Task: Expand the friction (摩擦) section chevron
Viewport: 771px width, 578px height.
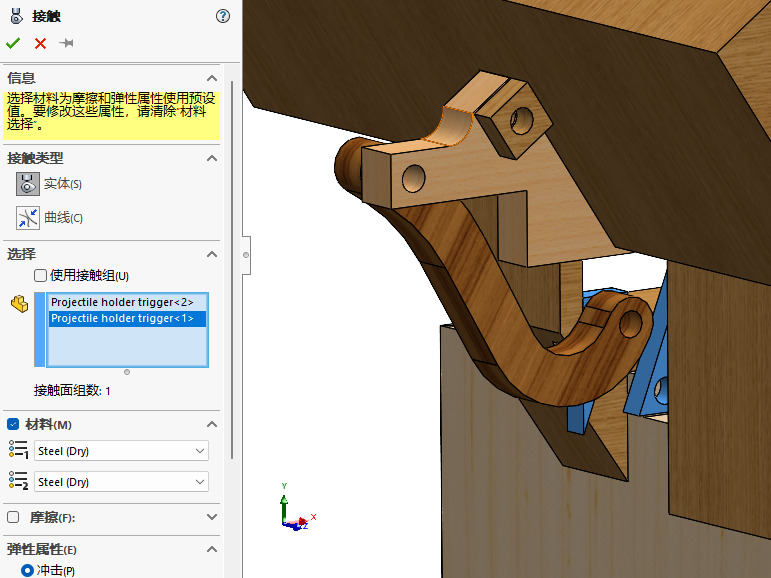Action: (x=211, y=517)
